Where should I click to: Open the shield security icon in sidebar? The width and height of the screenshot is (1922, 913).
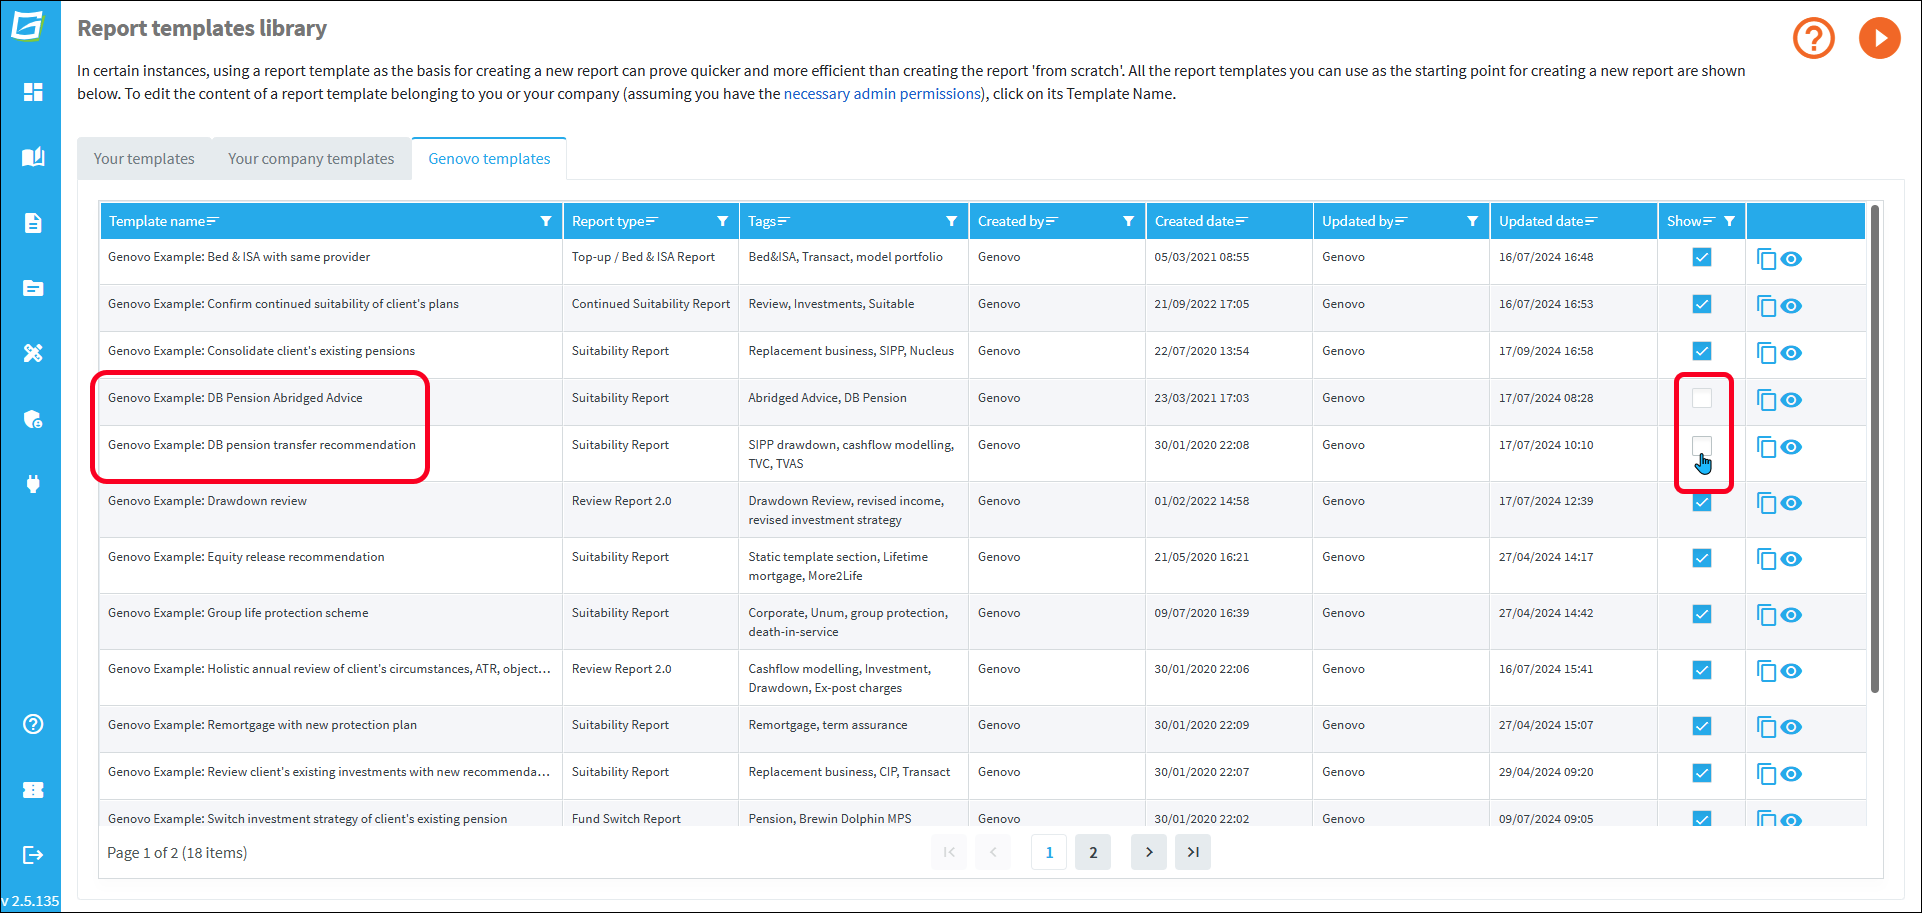pos(33,419)
